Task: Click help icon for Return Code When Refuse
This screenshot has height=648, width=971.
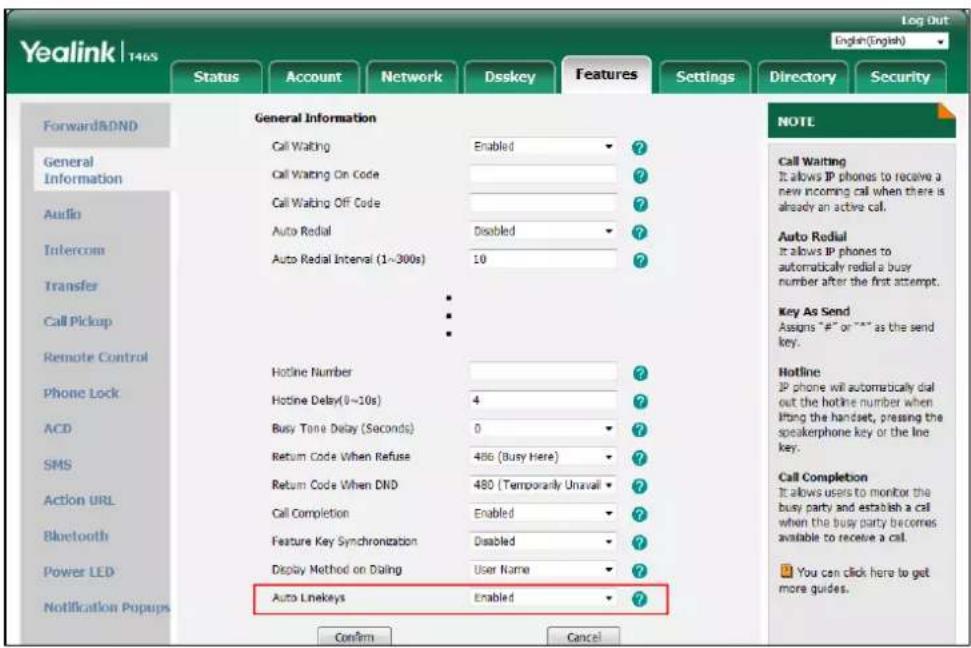Action: [640, 458]
